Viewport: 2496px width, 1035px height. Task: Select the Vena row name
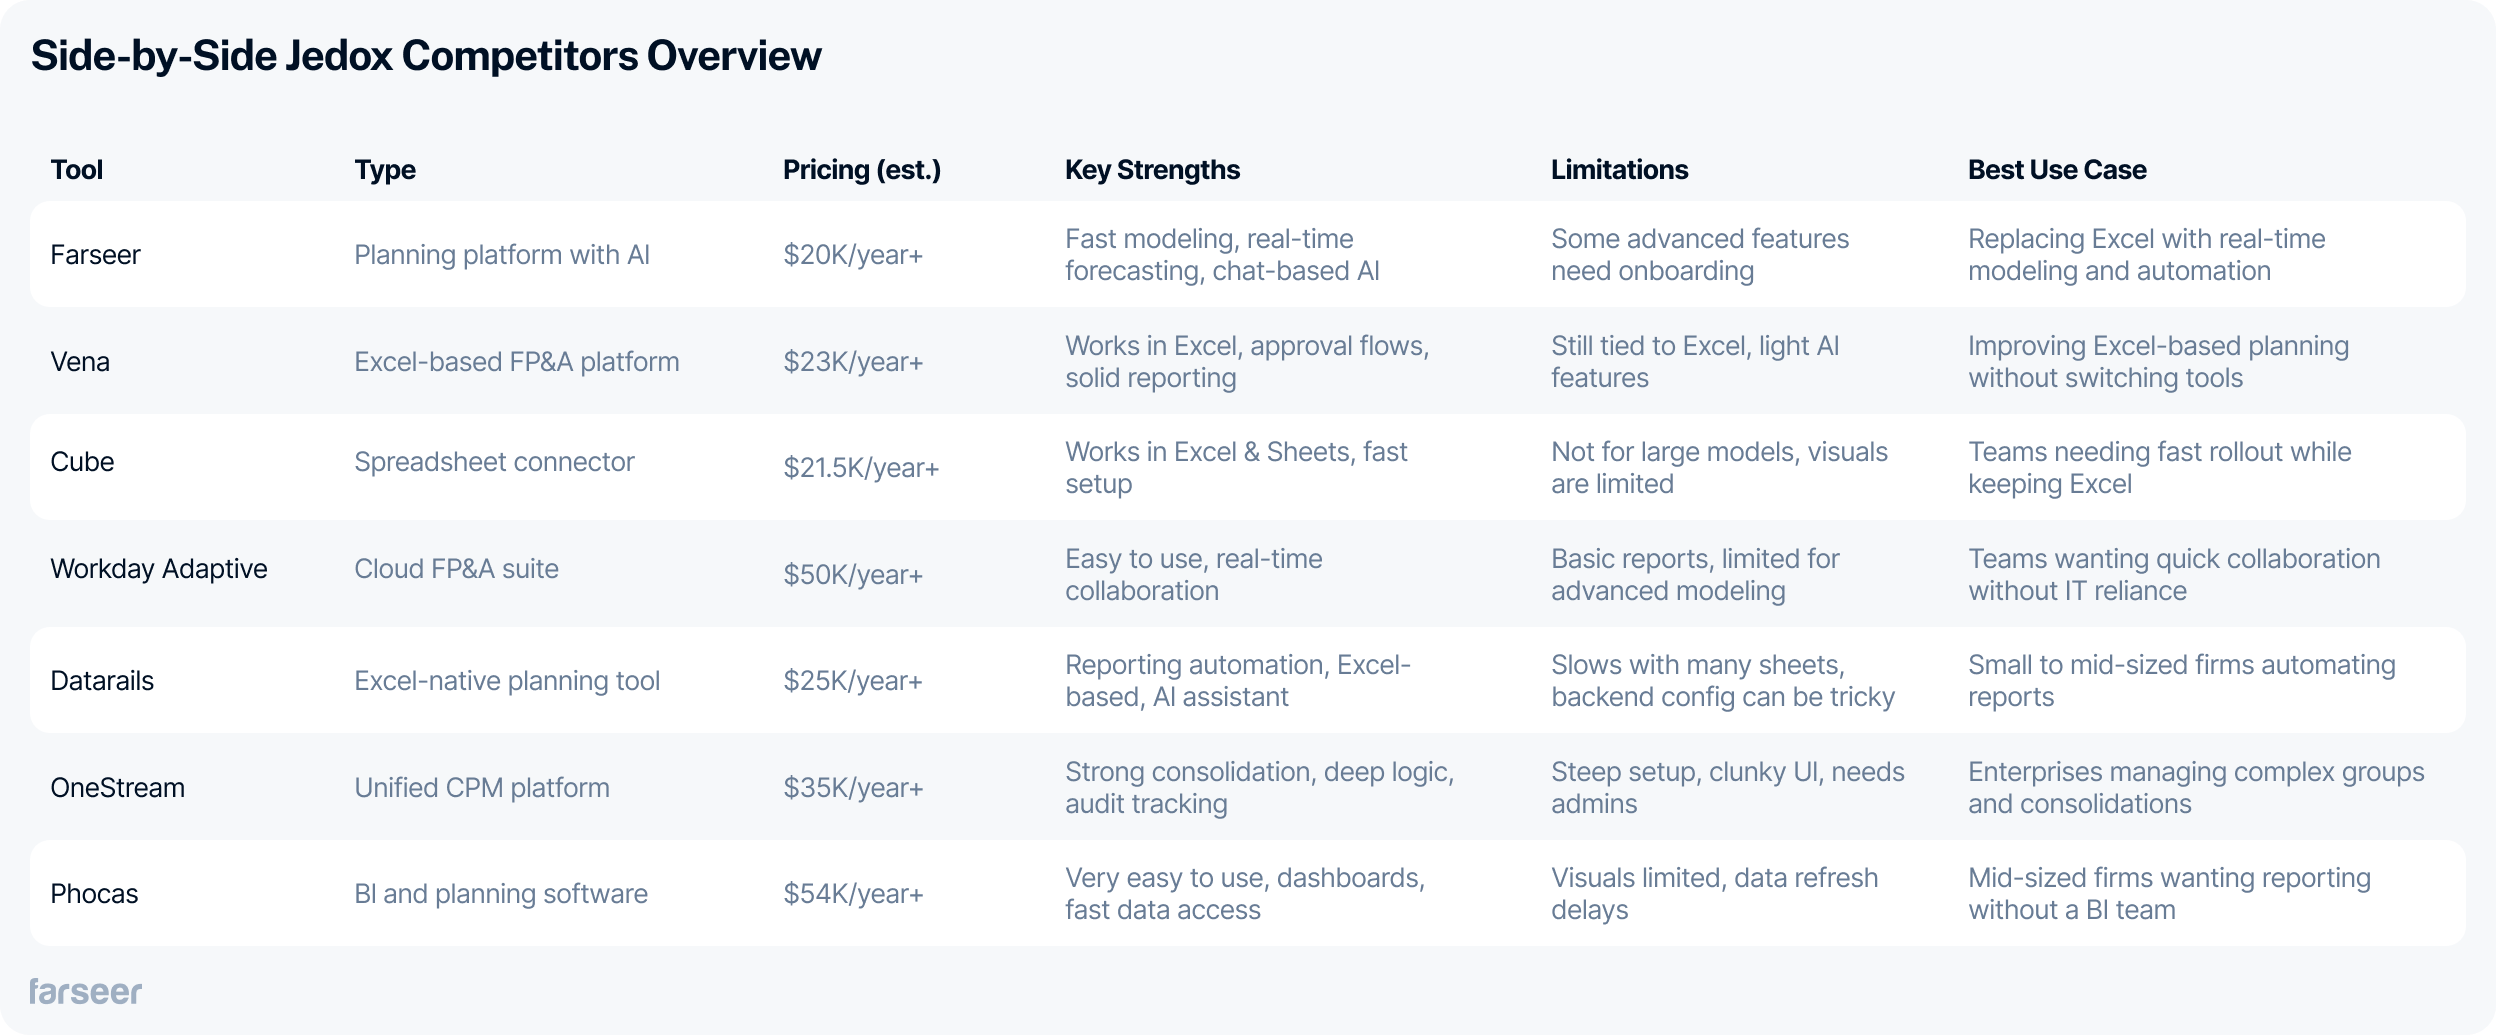(x=80, y=362)
